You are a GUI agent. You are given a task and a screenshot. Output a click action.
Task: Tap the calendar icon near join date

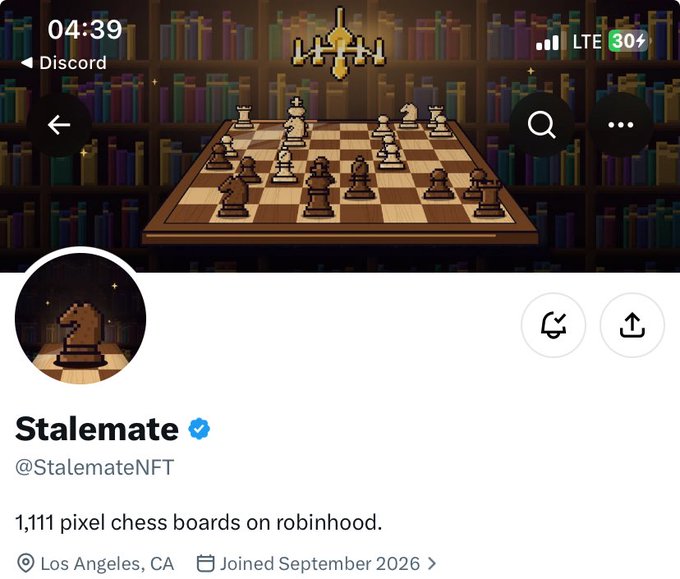(x=206, y=563)
